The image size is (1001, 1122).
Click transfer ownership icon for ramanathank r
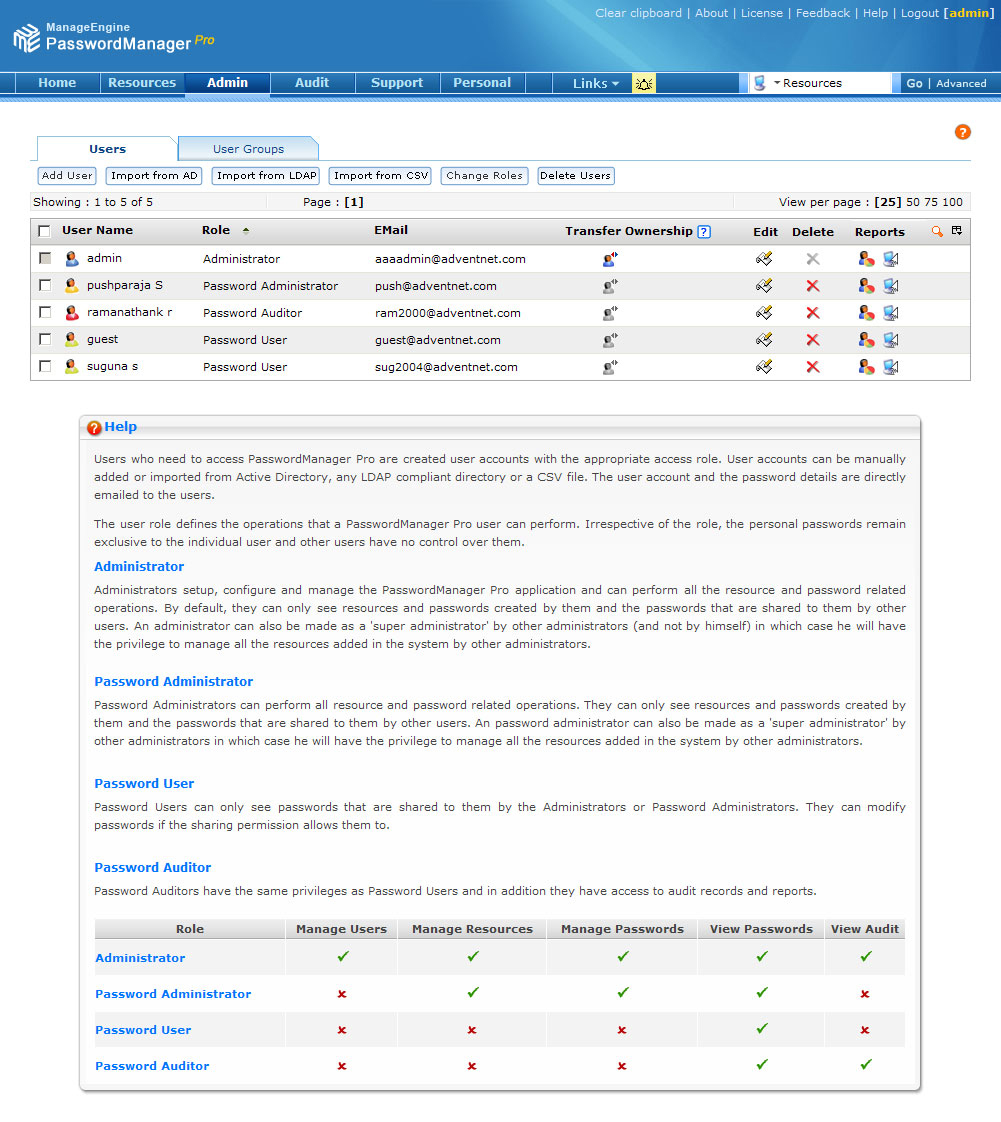610,313
